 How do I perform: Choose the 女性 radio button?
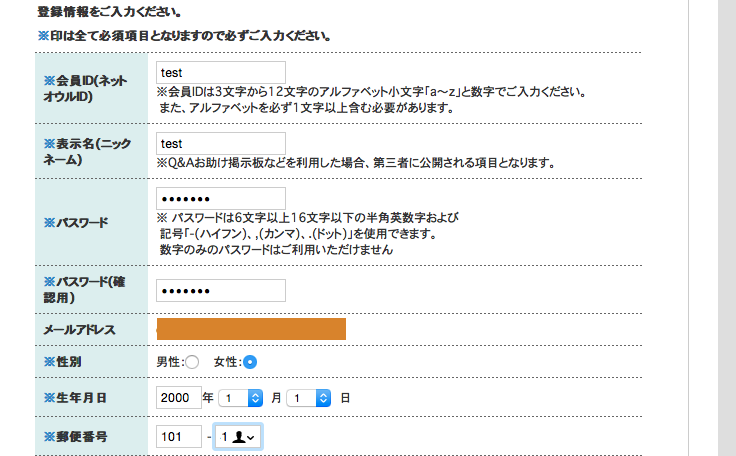click(x=250, y=362)
